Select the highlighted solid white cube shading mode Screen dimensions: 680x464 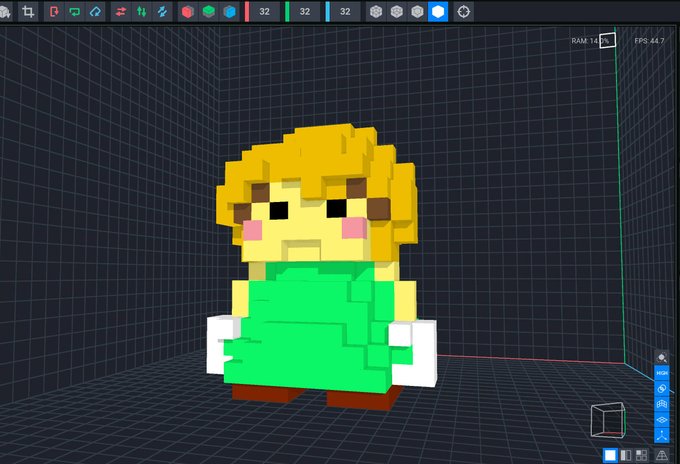pyautogui.click(x=438, y=12)
